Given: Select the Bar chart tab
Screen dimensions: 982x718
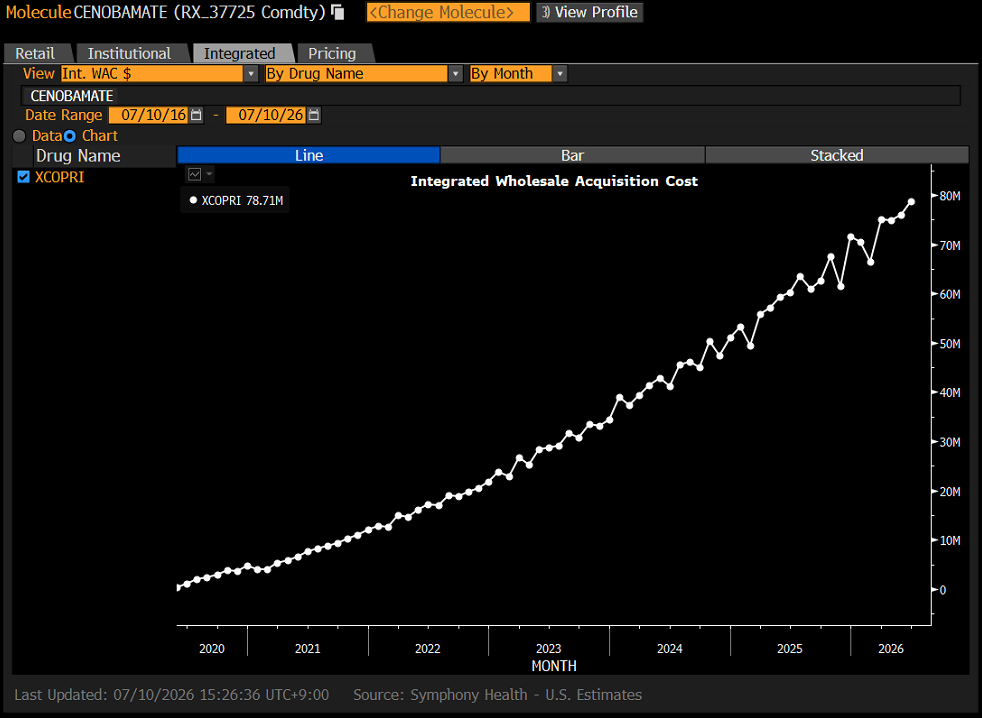Looking at the screenshot, I should tap(572, 155).
